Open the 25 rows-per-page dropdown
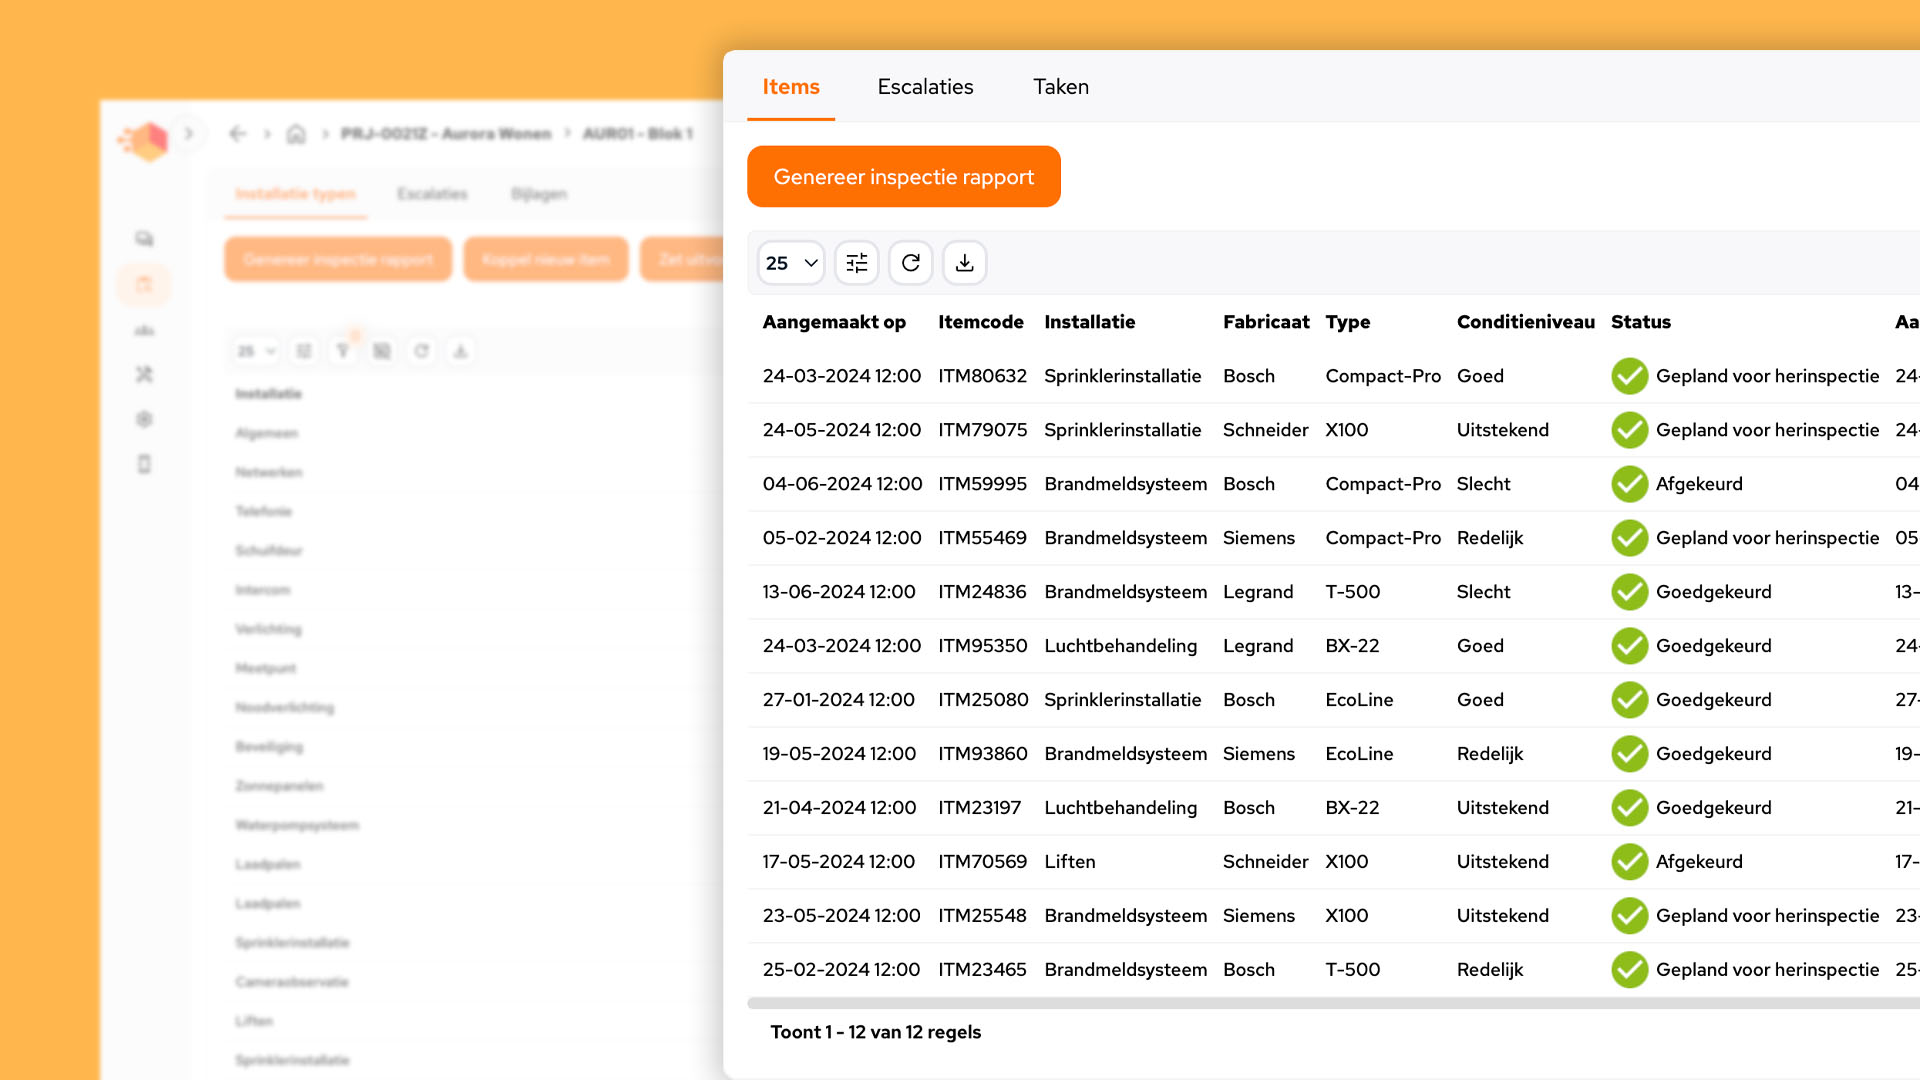Image resolution: width=1920 pixels, height=1080 pixels. coord(790,263)
